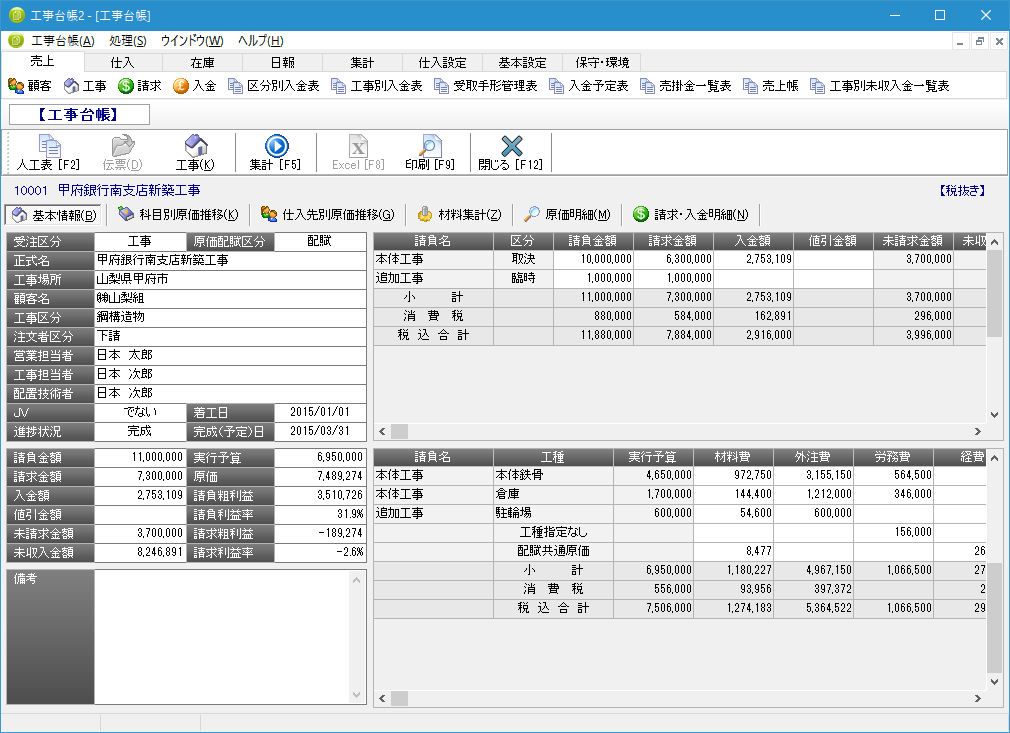Viewport: 1010px width, 733px height.
Task: Click the 閉じる [F12] close button
Action: pos(511,153)
